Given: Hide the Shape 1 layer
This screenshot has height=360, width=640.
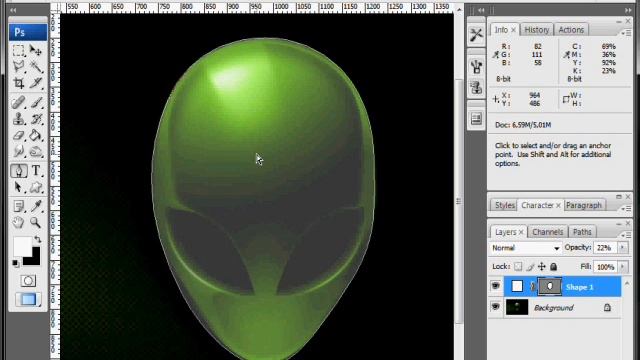Looking at the screenshot, I should tap(496, 286).
